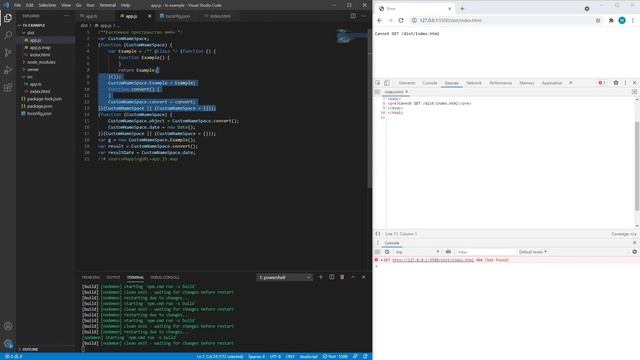Click errors and warnings count in status bar

click(x=13, y=356)
